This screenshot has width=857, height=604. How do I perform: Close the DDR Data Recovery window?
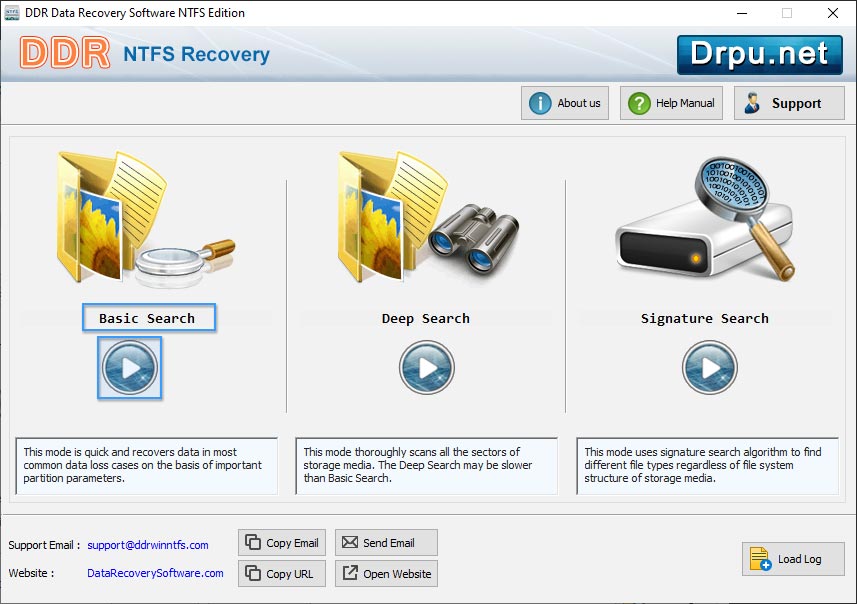(833, 13)
